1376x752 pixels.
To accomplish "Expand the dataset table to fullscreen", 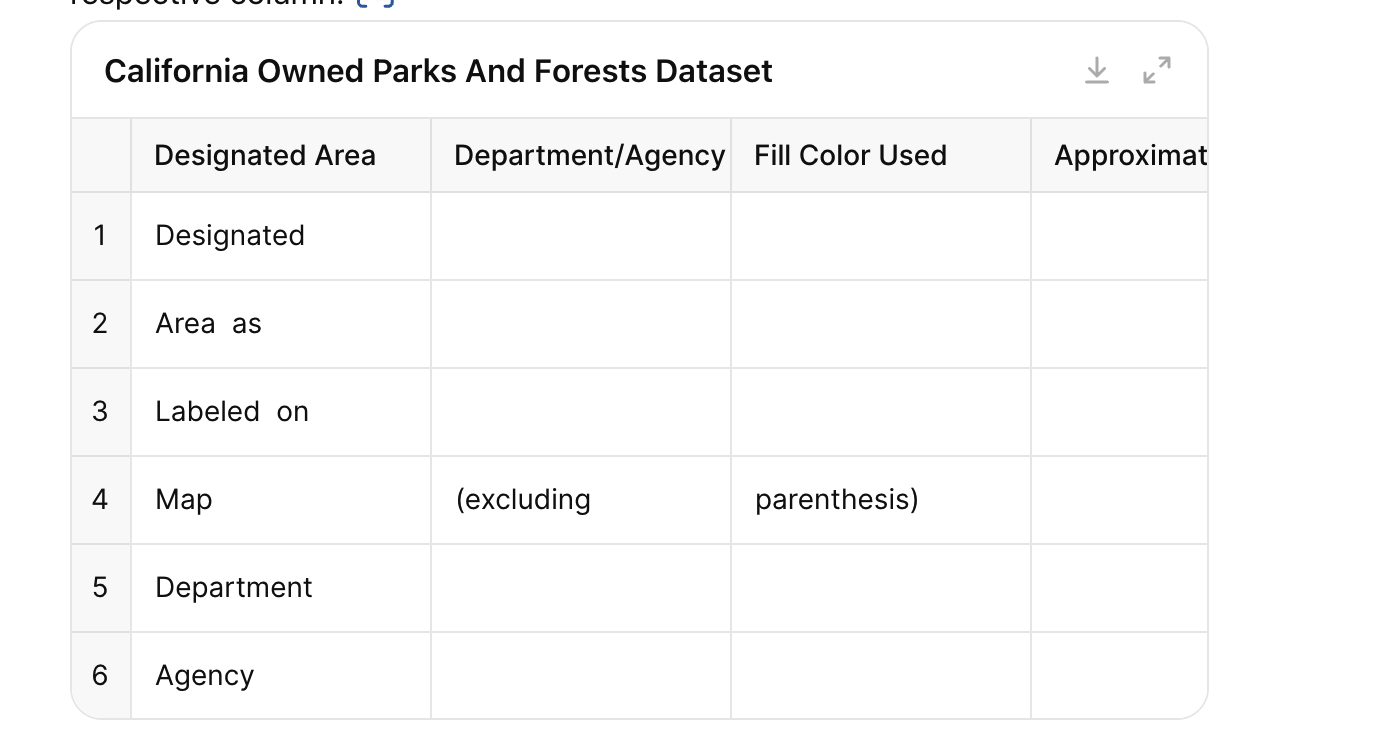I will (1157, 71).
